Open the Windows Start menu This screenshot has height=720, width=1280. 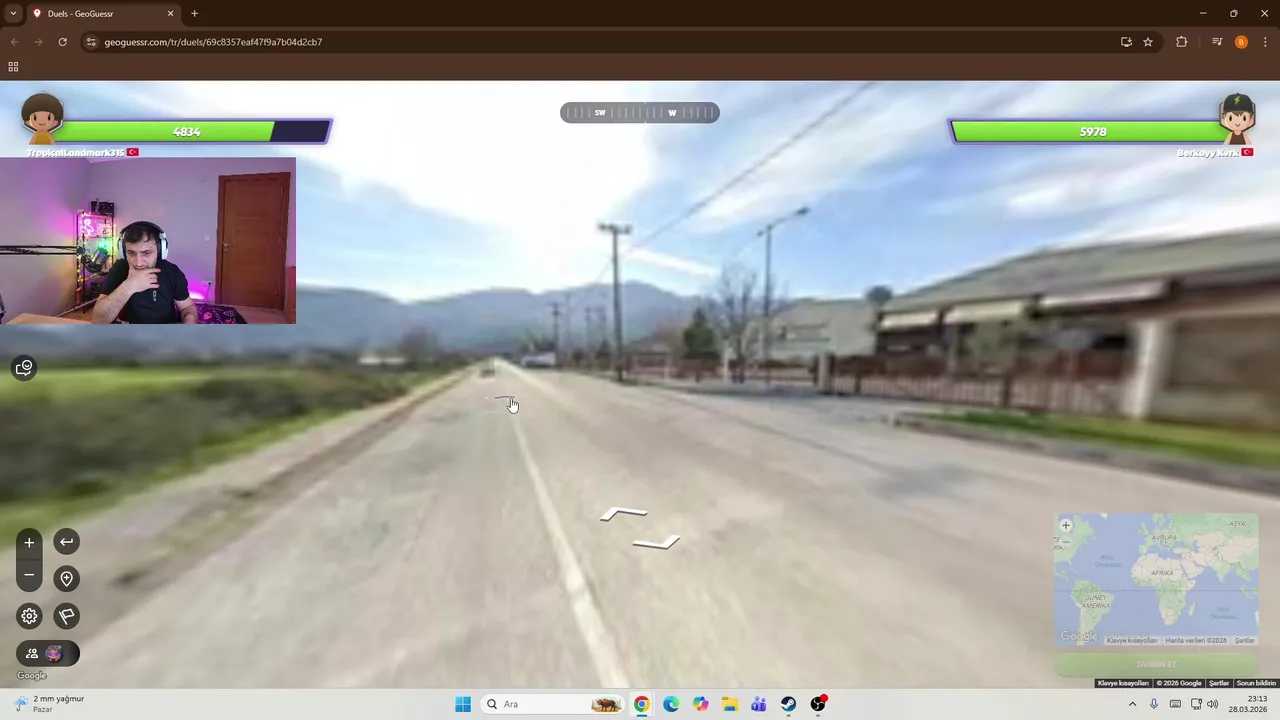[463, 704]
